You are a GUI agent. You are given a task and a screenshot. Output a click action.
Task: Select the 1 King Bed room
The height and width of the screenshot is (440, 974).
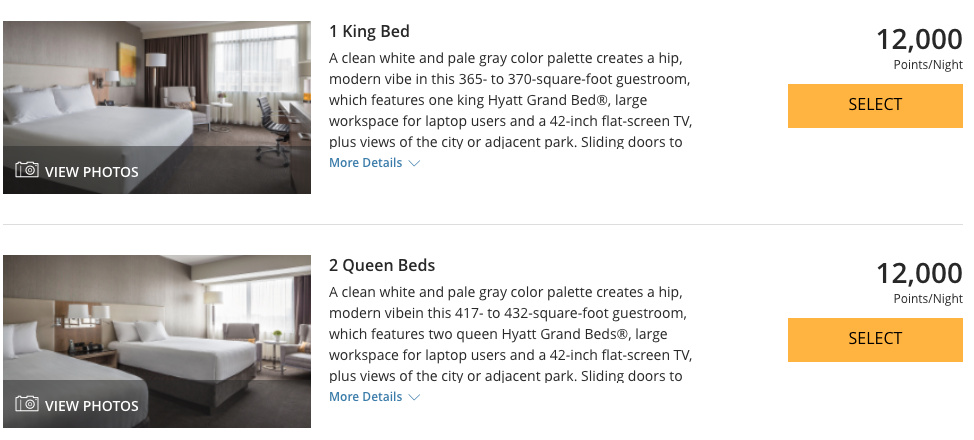click(x=875, y=105)
